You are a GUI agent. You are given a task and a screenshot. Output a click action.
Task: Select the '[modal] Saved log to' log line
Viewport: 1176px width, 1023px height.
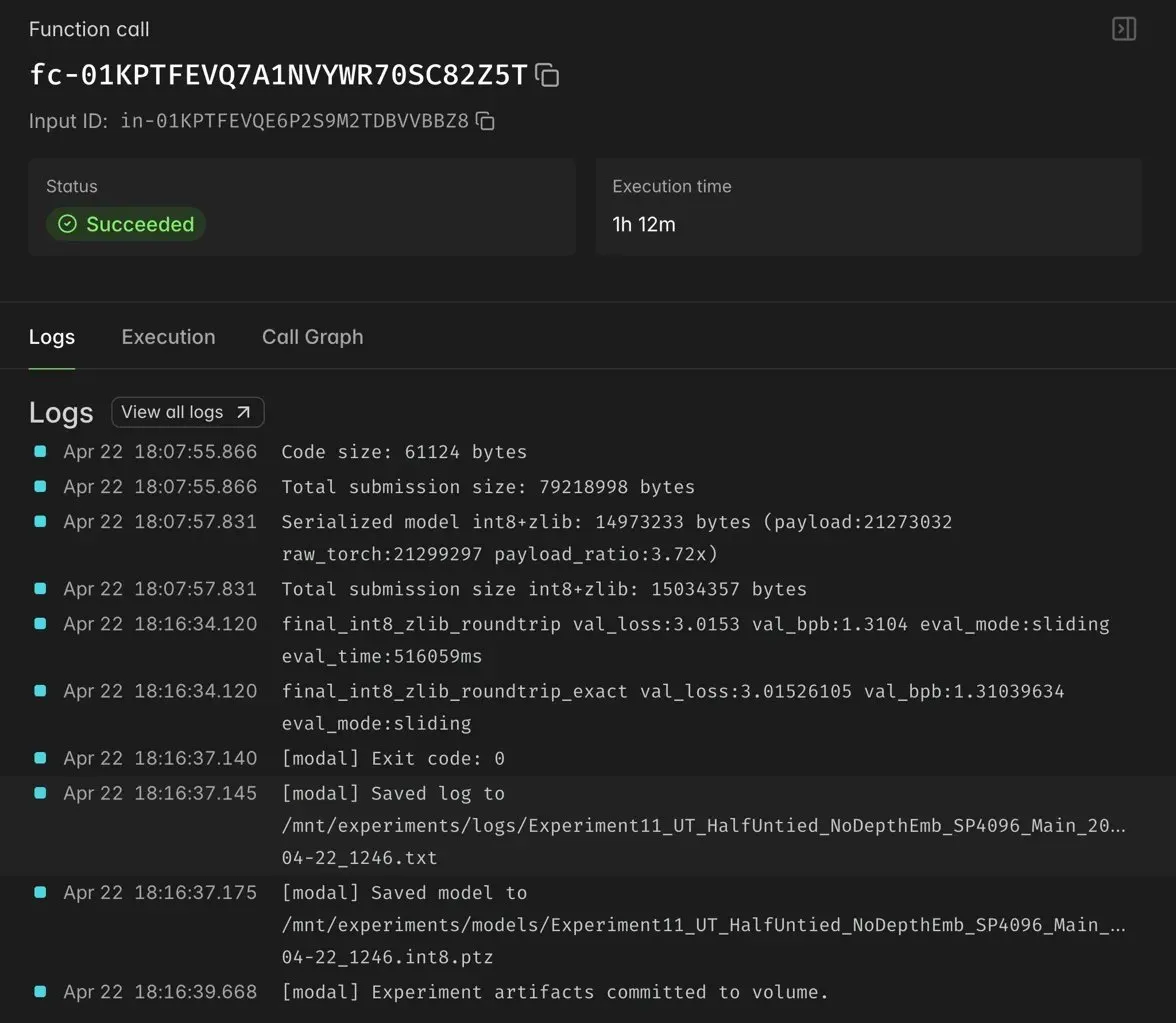(588, 826)
